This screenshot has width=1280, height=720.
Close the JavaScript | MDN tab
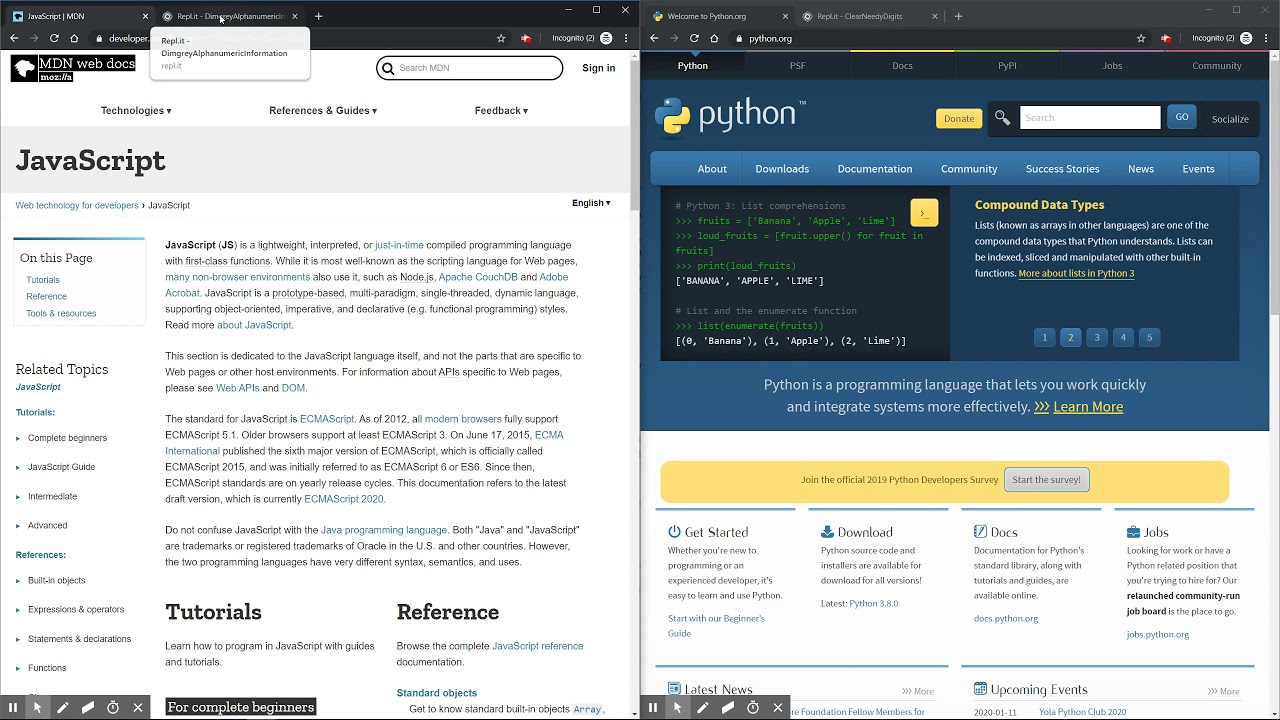[145, 16]
